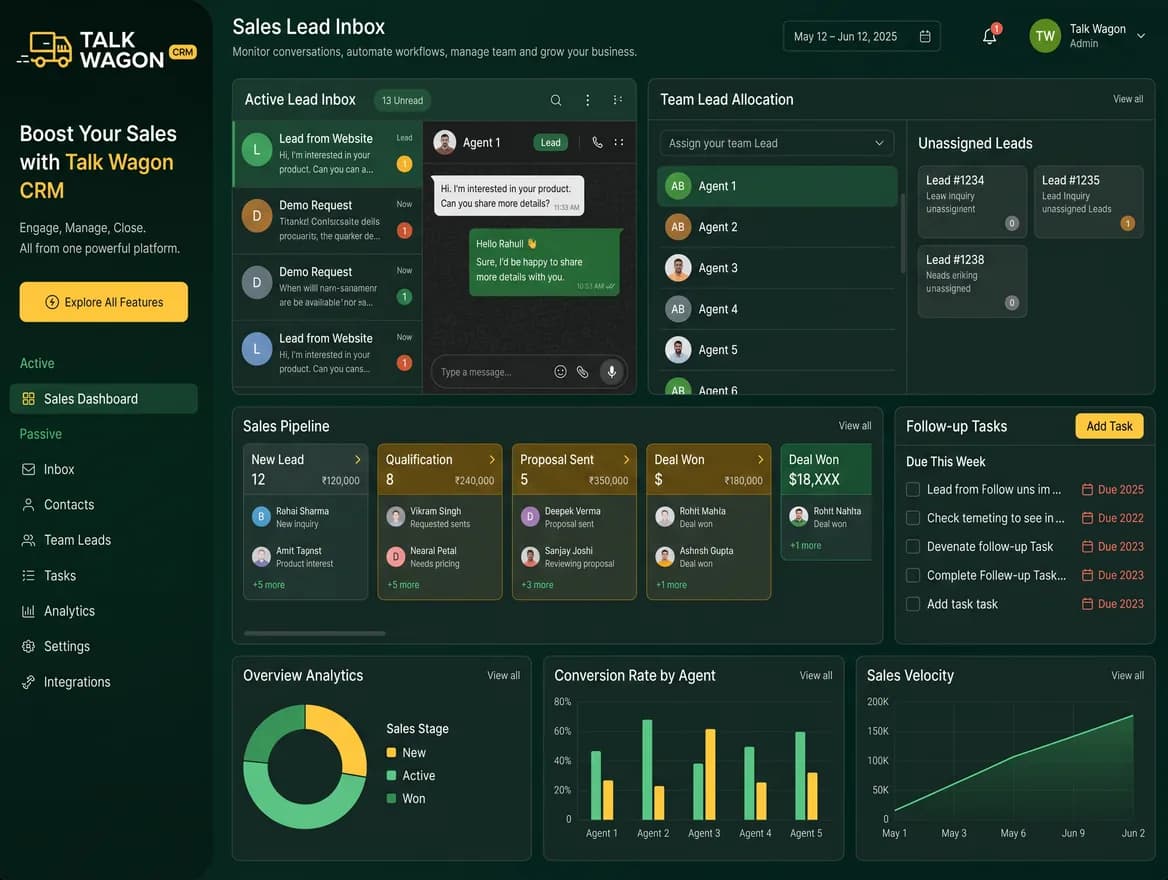Open first Demo Request conversation

pos(328,221)
